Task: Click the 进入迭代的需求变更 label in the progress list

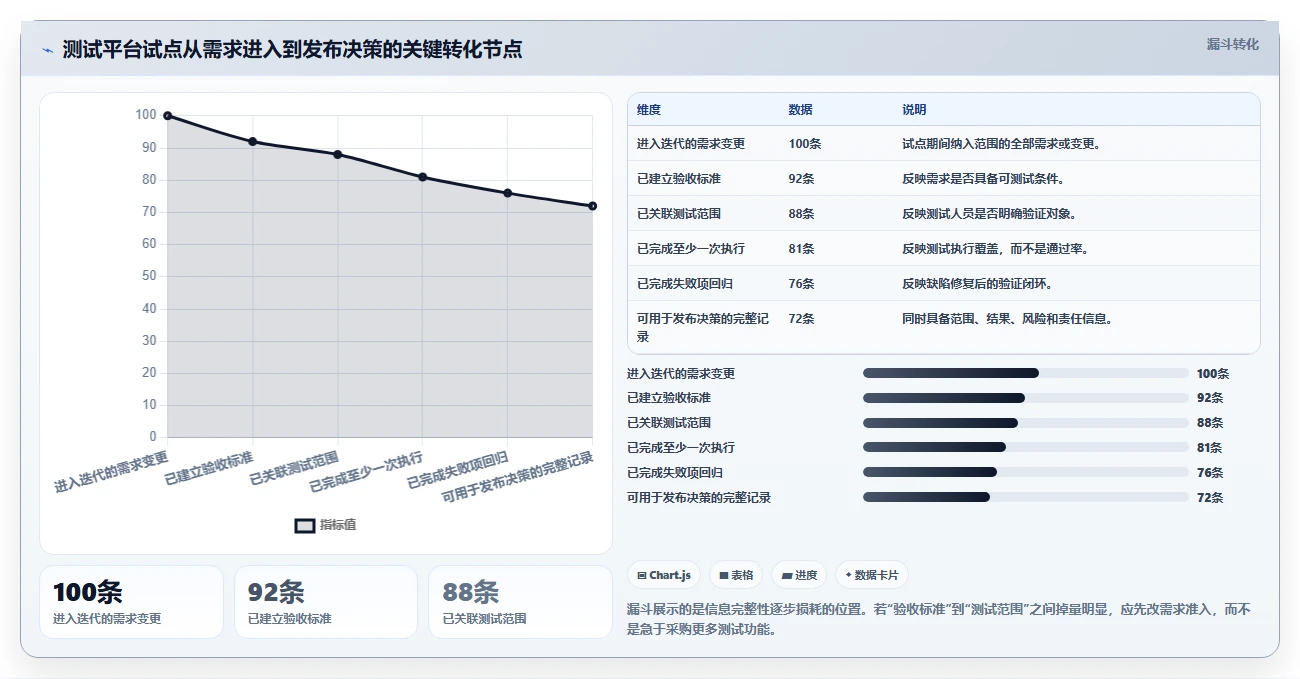Action: click(681, 374)
